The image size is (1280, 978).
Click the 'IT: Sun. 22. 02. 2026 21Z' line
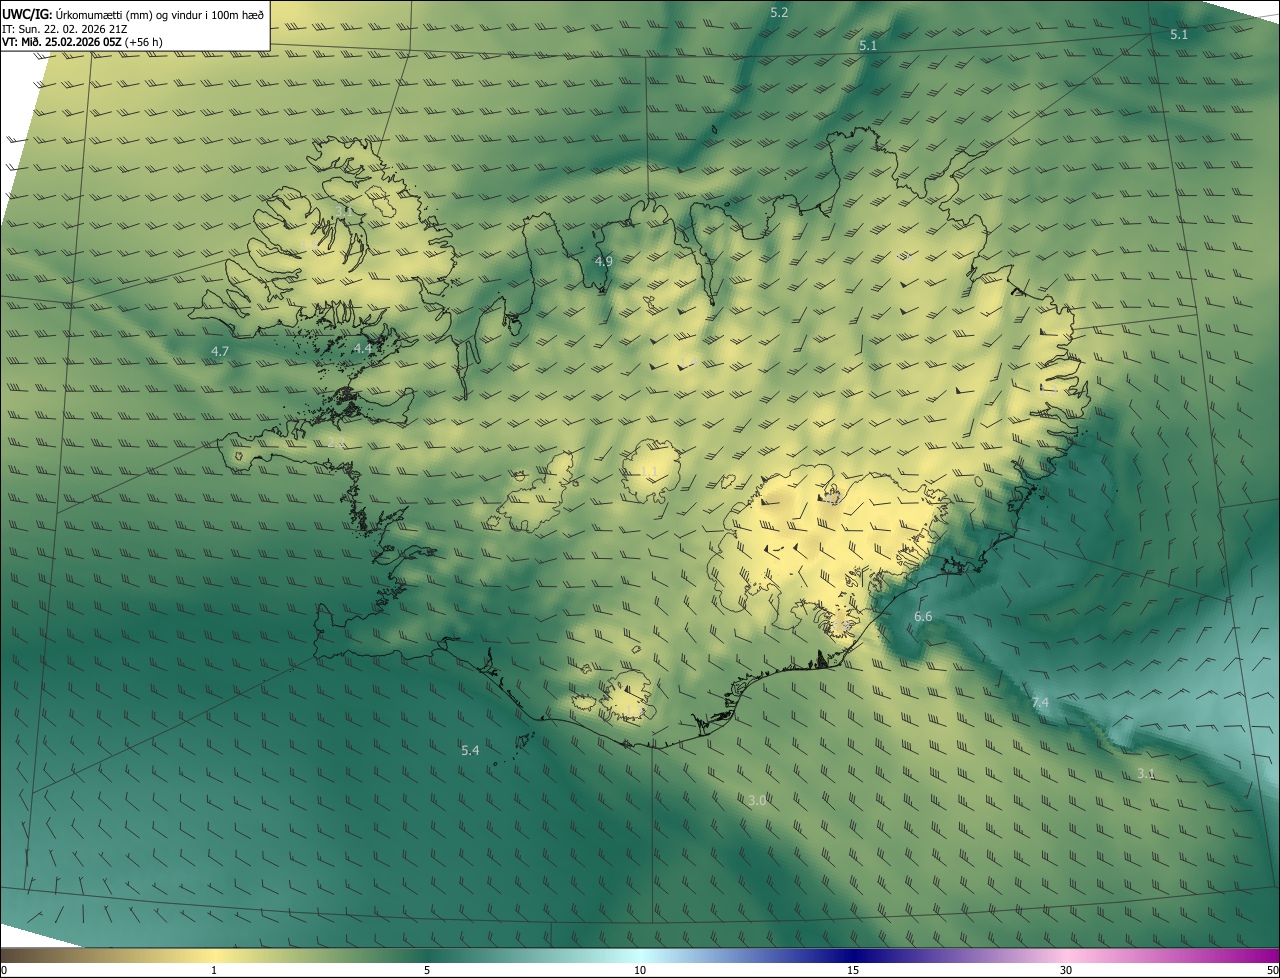click(64, 28)
